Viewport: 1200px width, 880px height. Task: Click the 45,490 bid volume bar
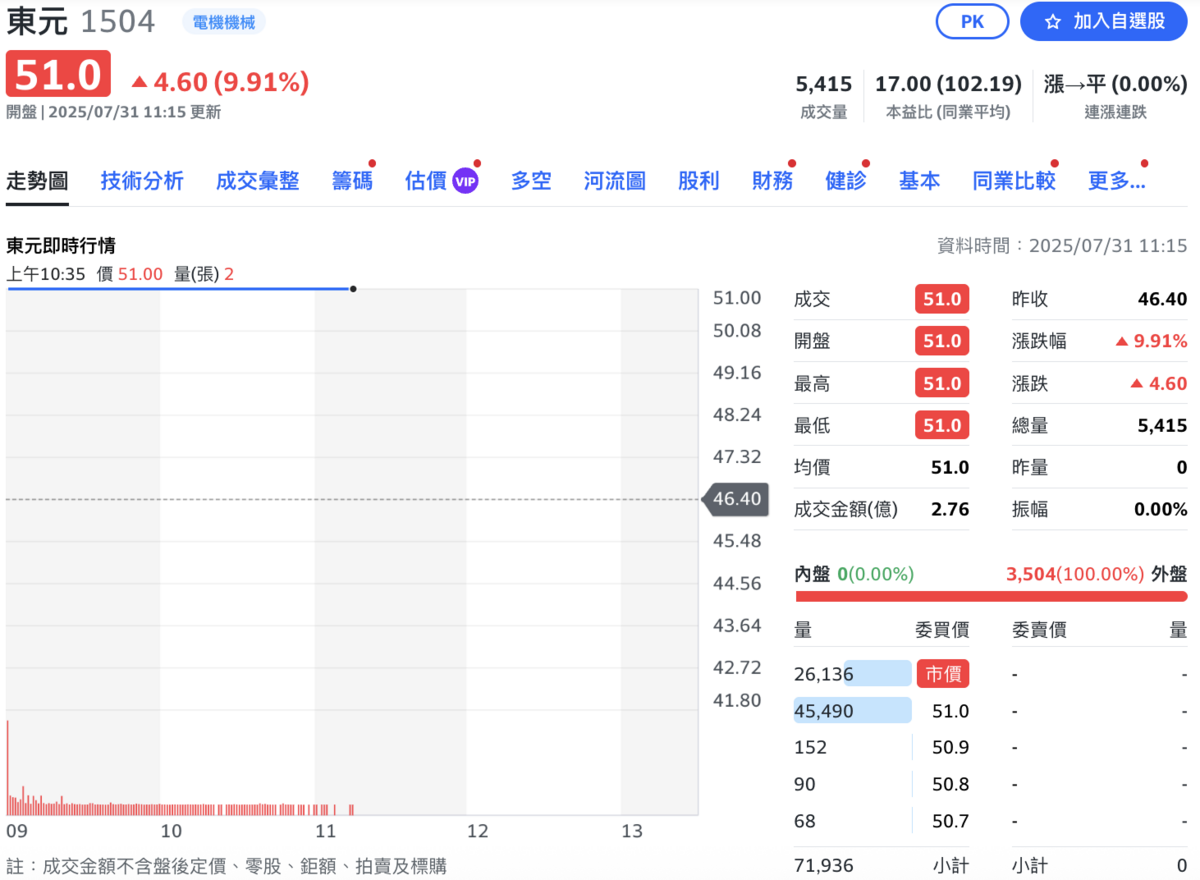click(x=853, y=711)
